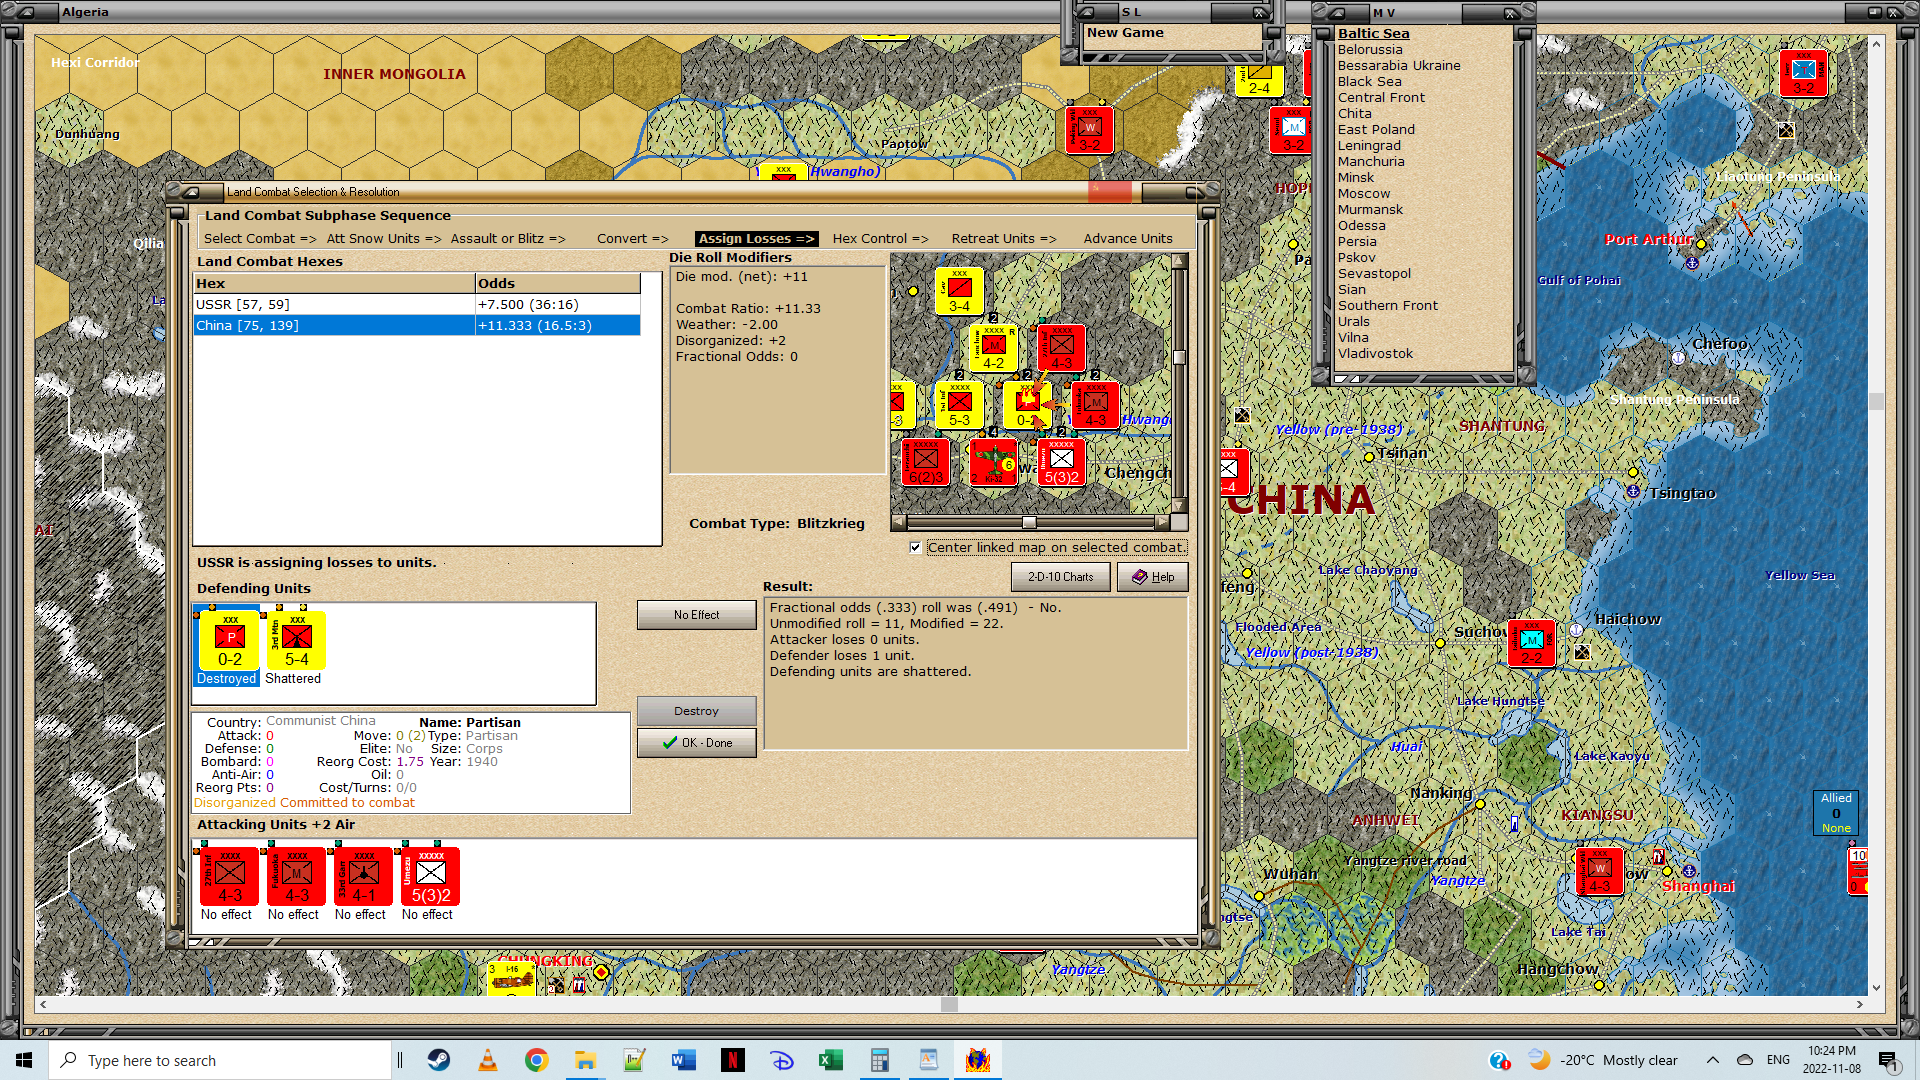This screenshot has width=1920, height=1080.
Task: Click main map horizontal scrollbar thumb
Action: click(949, 1004)
